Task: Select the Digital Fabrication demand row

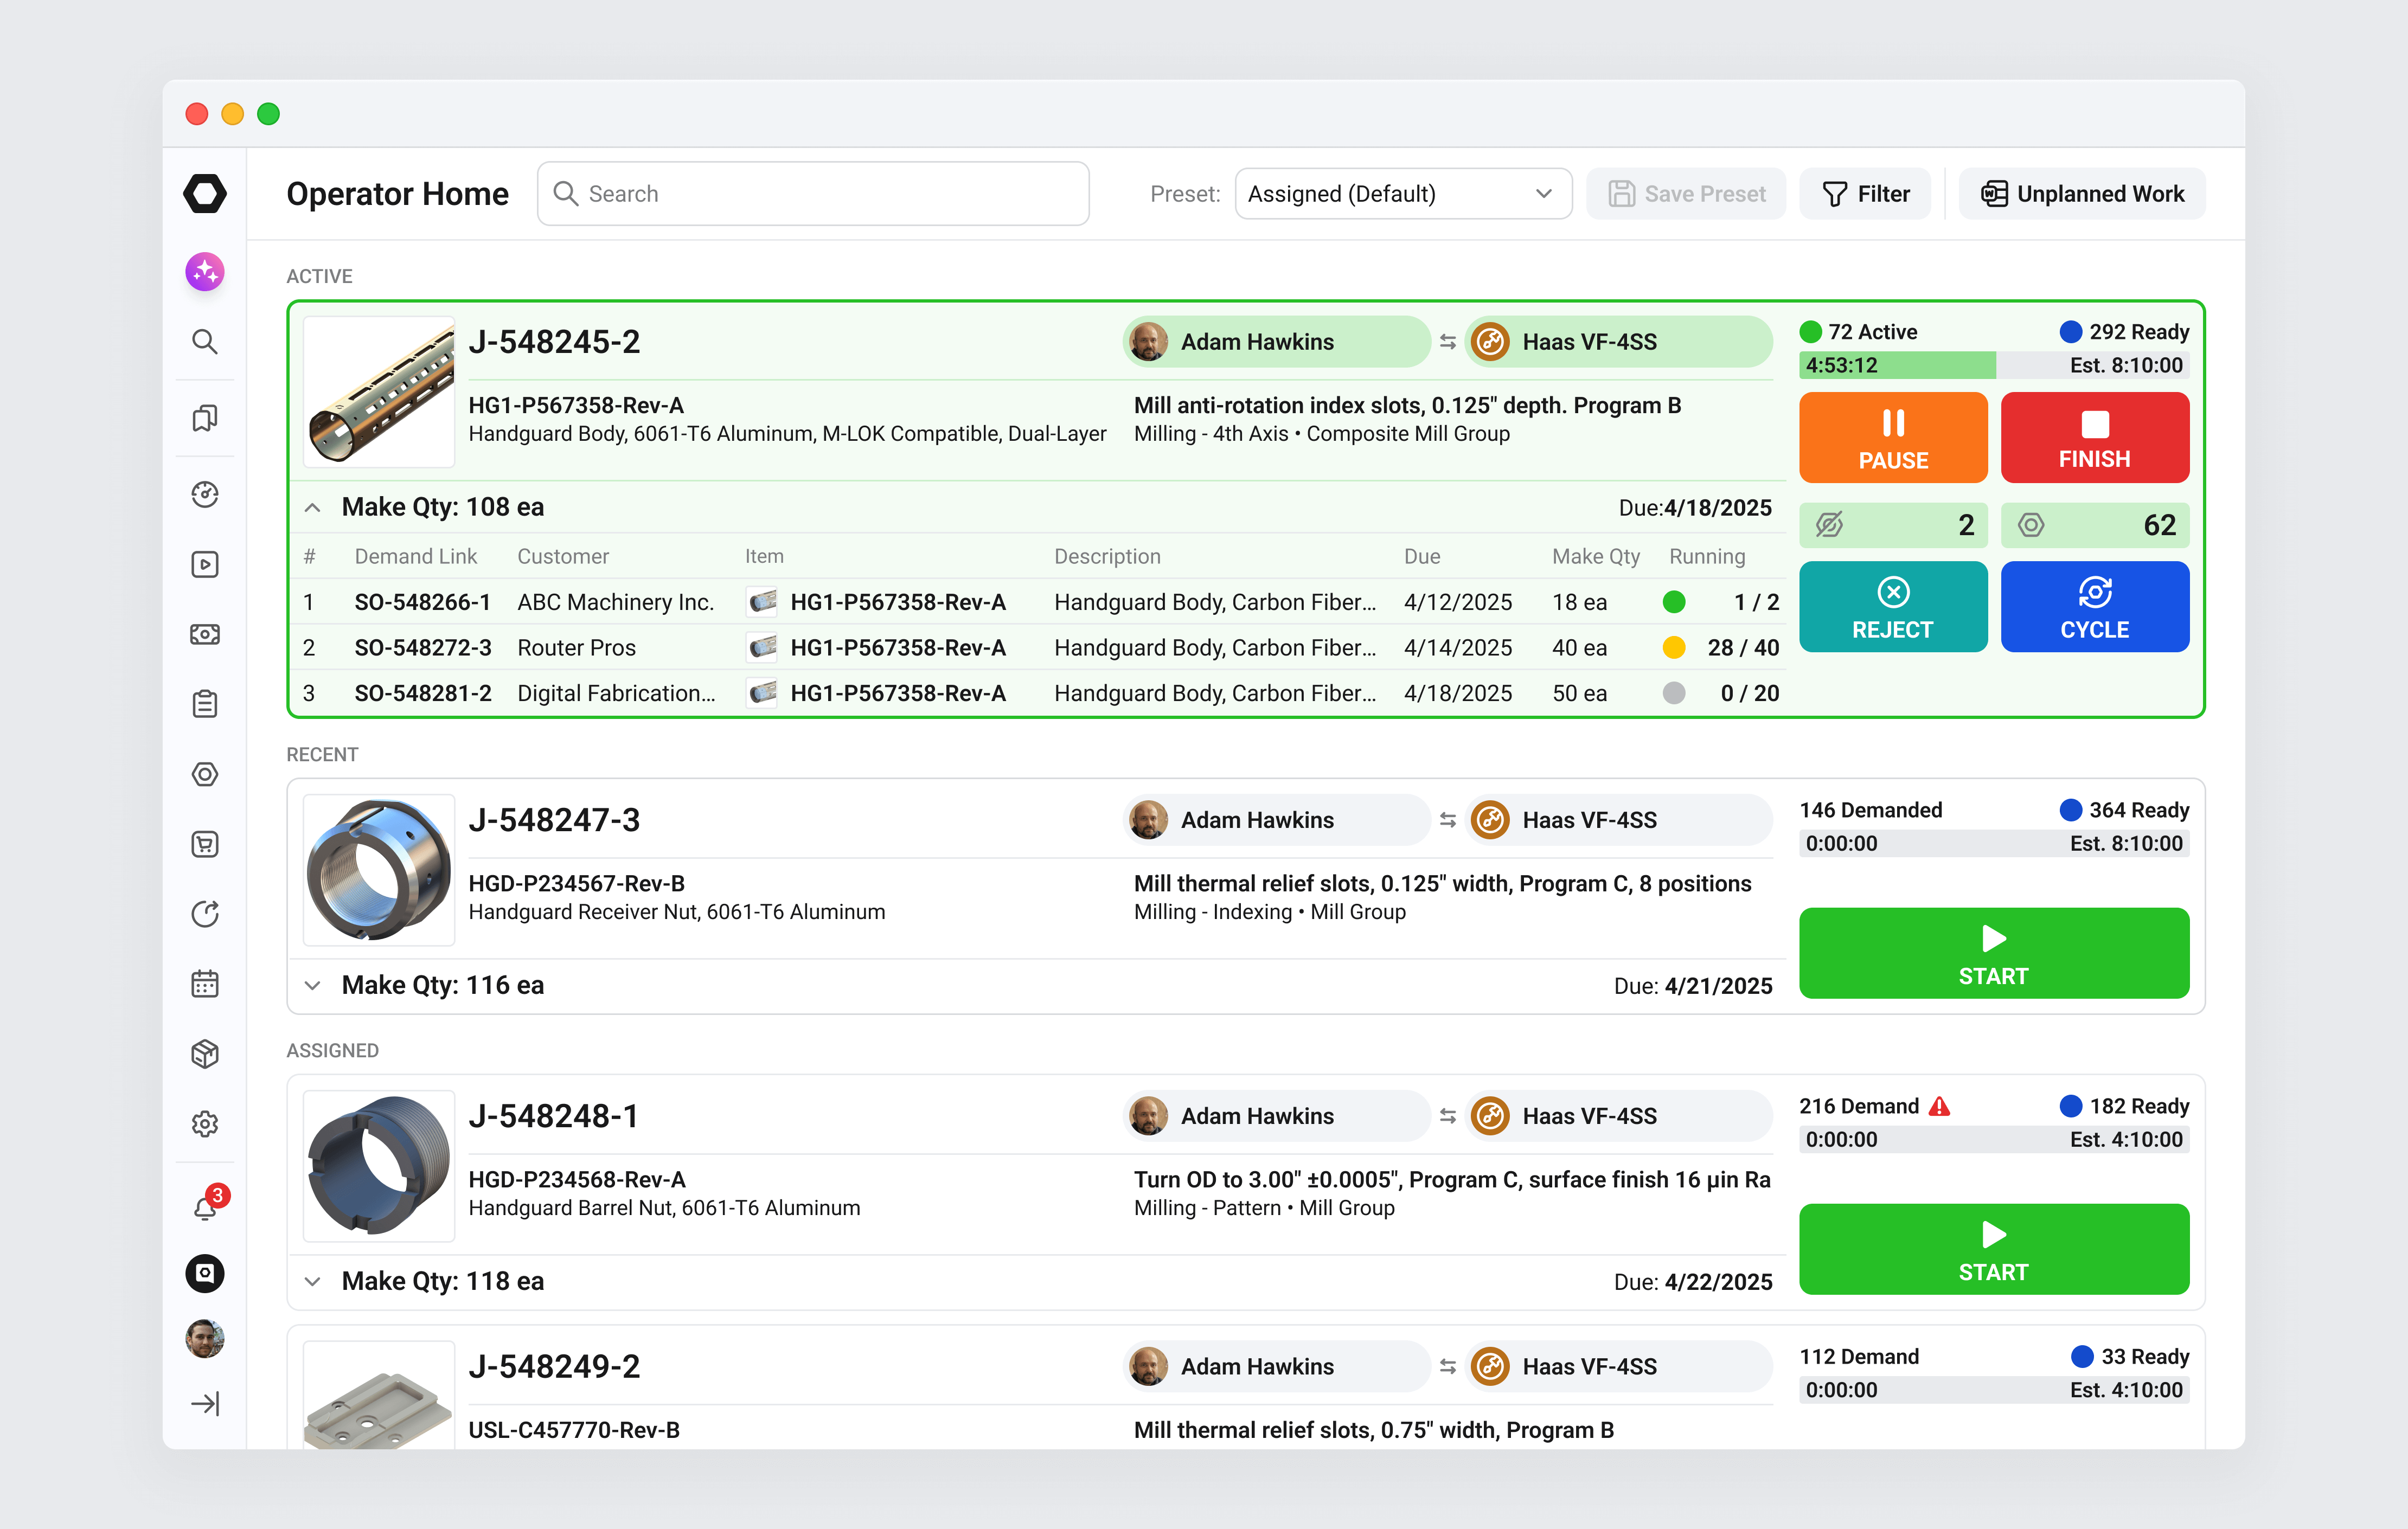Action: click(x=1040, y=694)
